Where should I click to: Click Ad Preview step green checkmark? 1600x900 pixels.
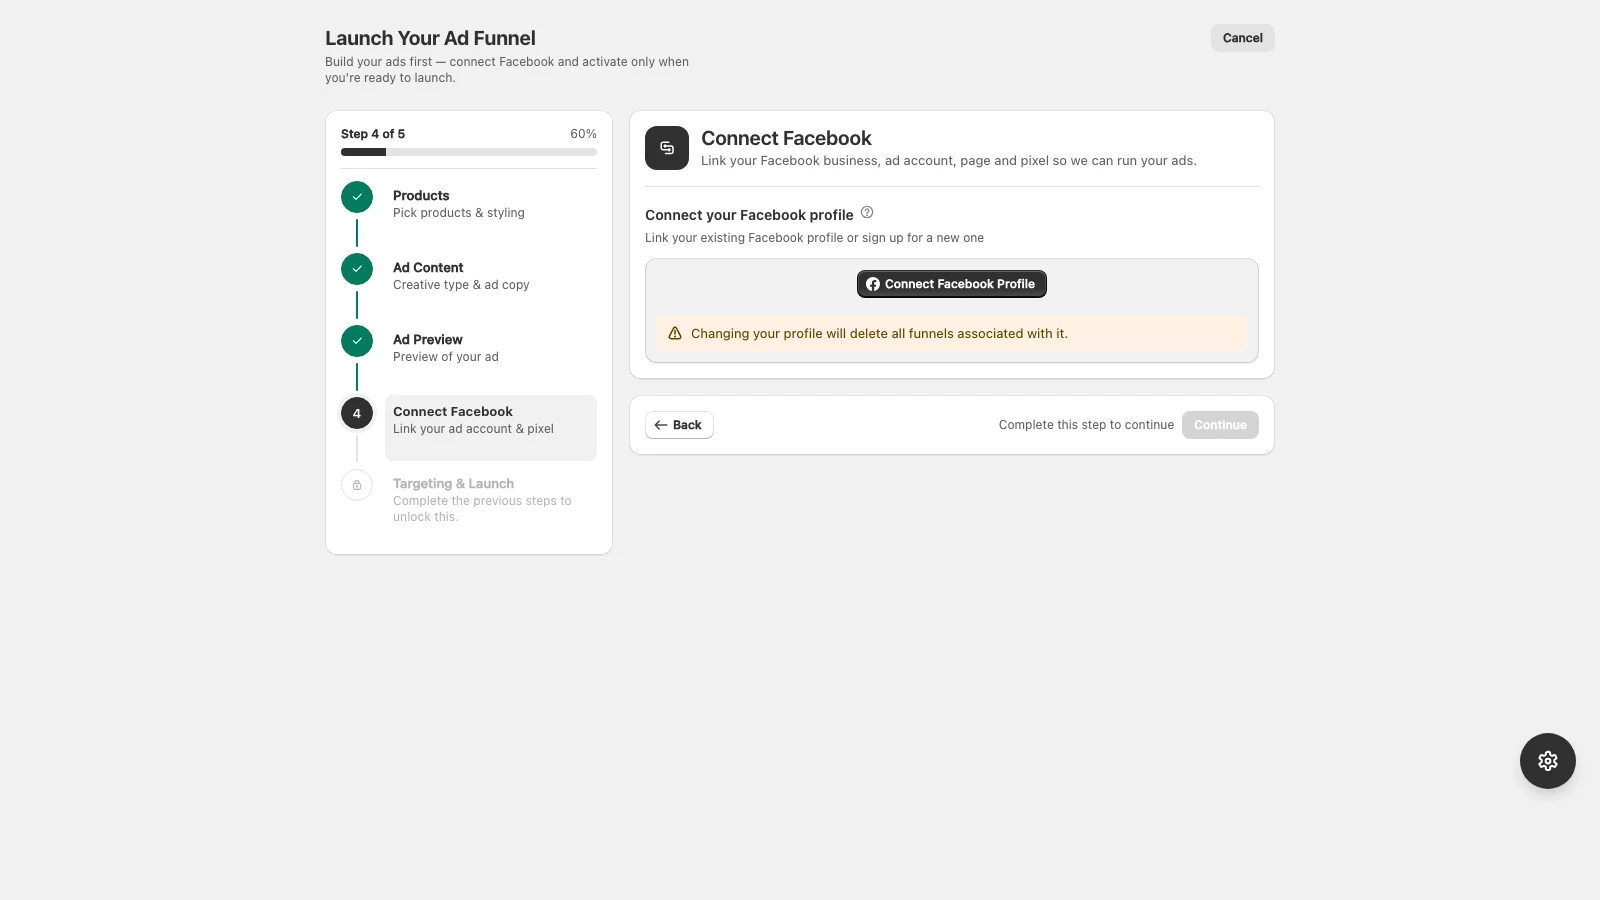pos(357,341)
